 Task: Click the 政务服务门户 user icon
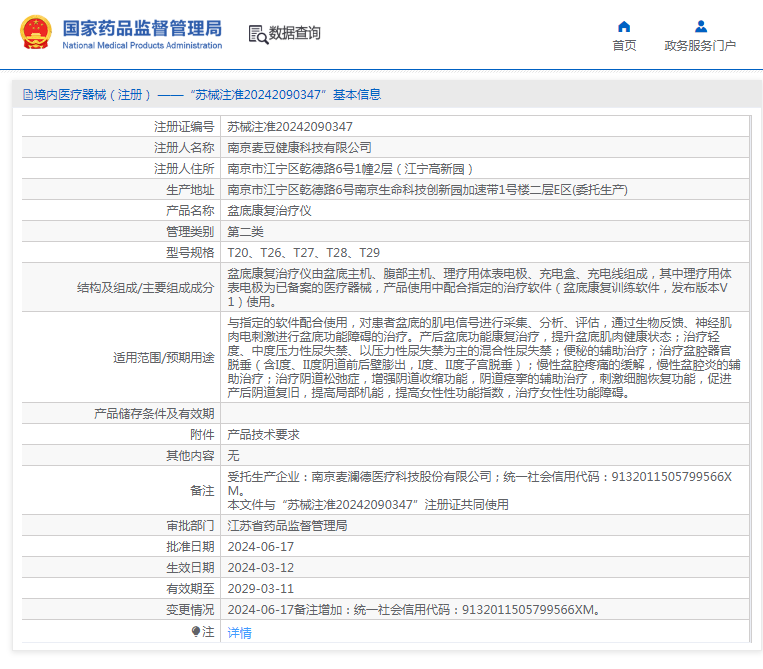click(x=701, y=26)
